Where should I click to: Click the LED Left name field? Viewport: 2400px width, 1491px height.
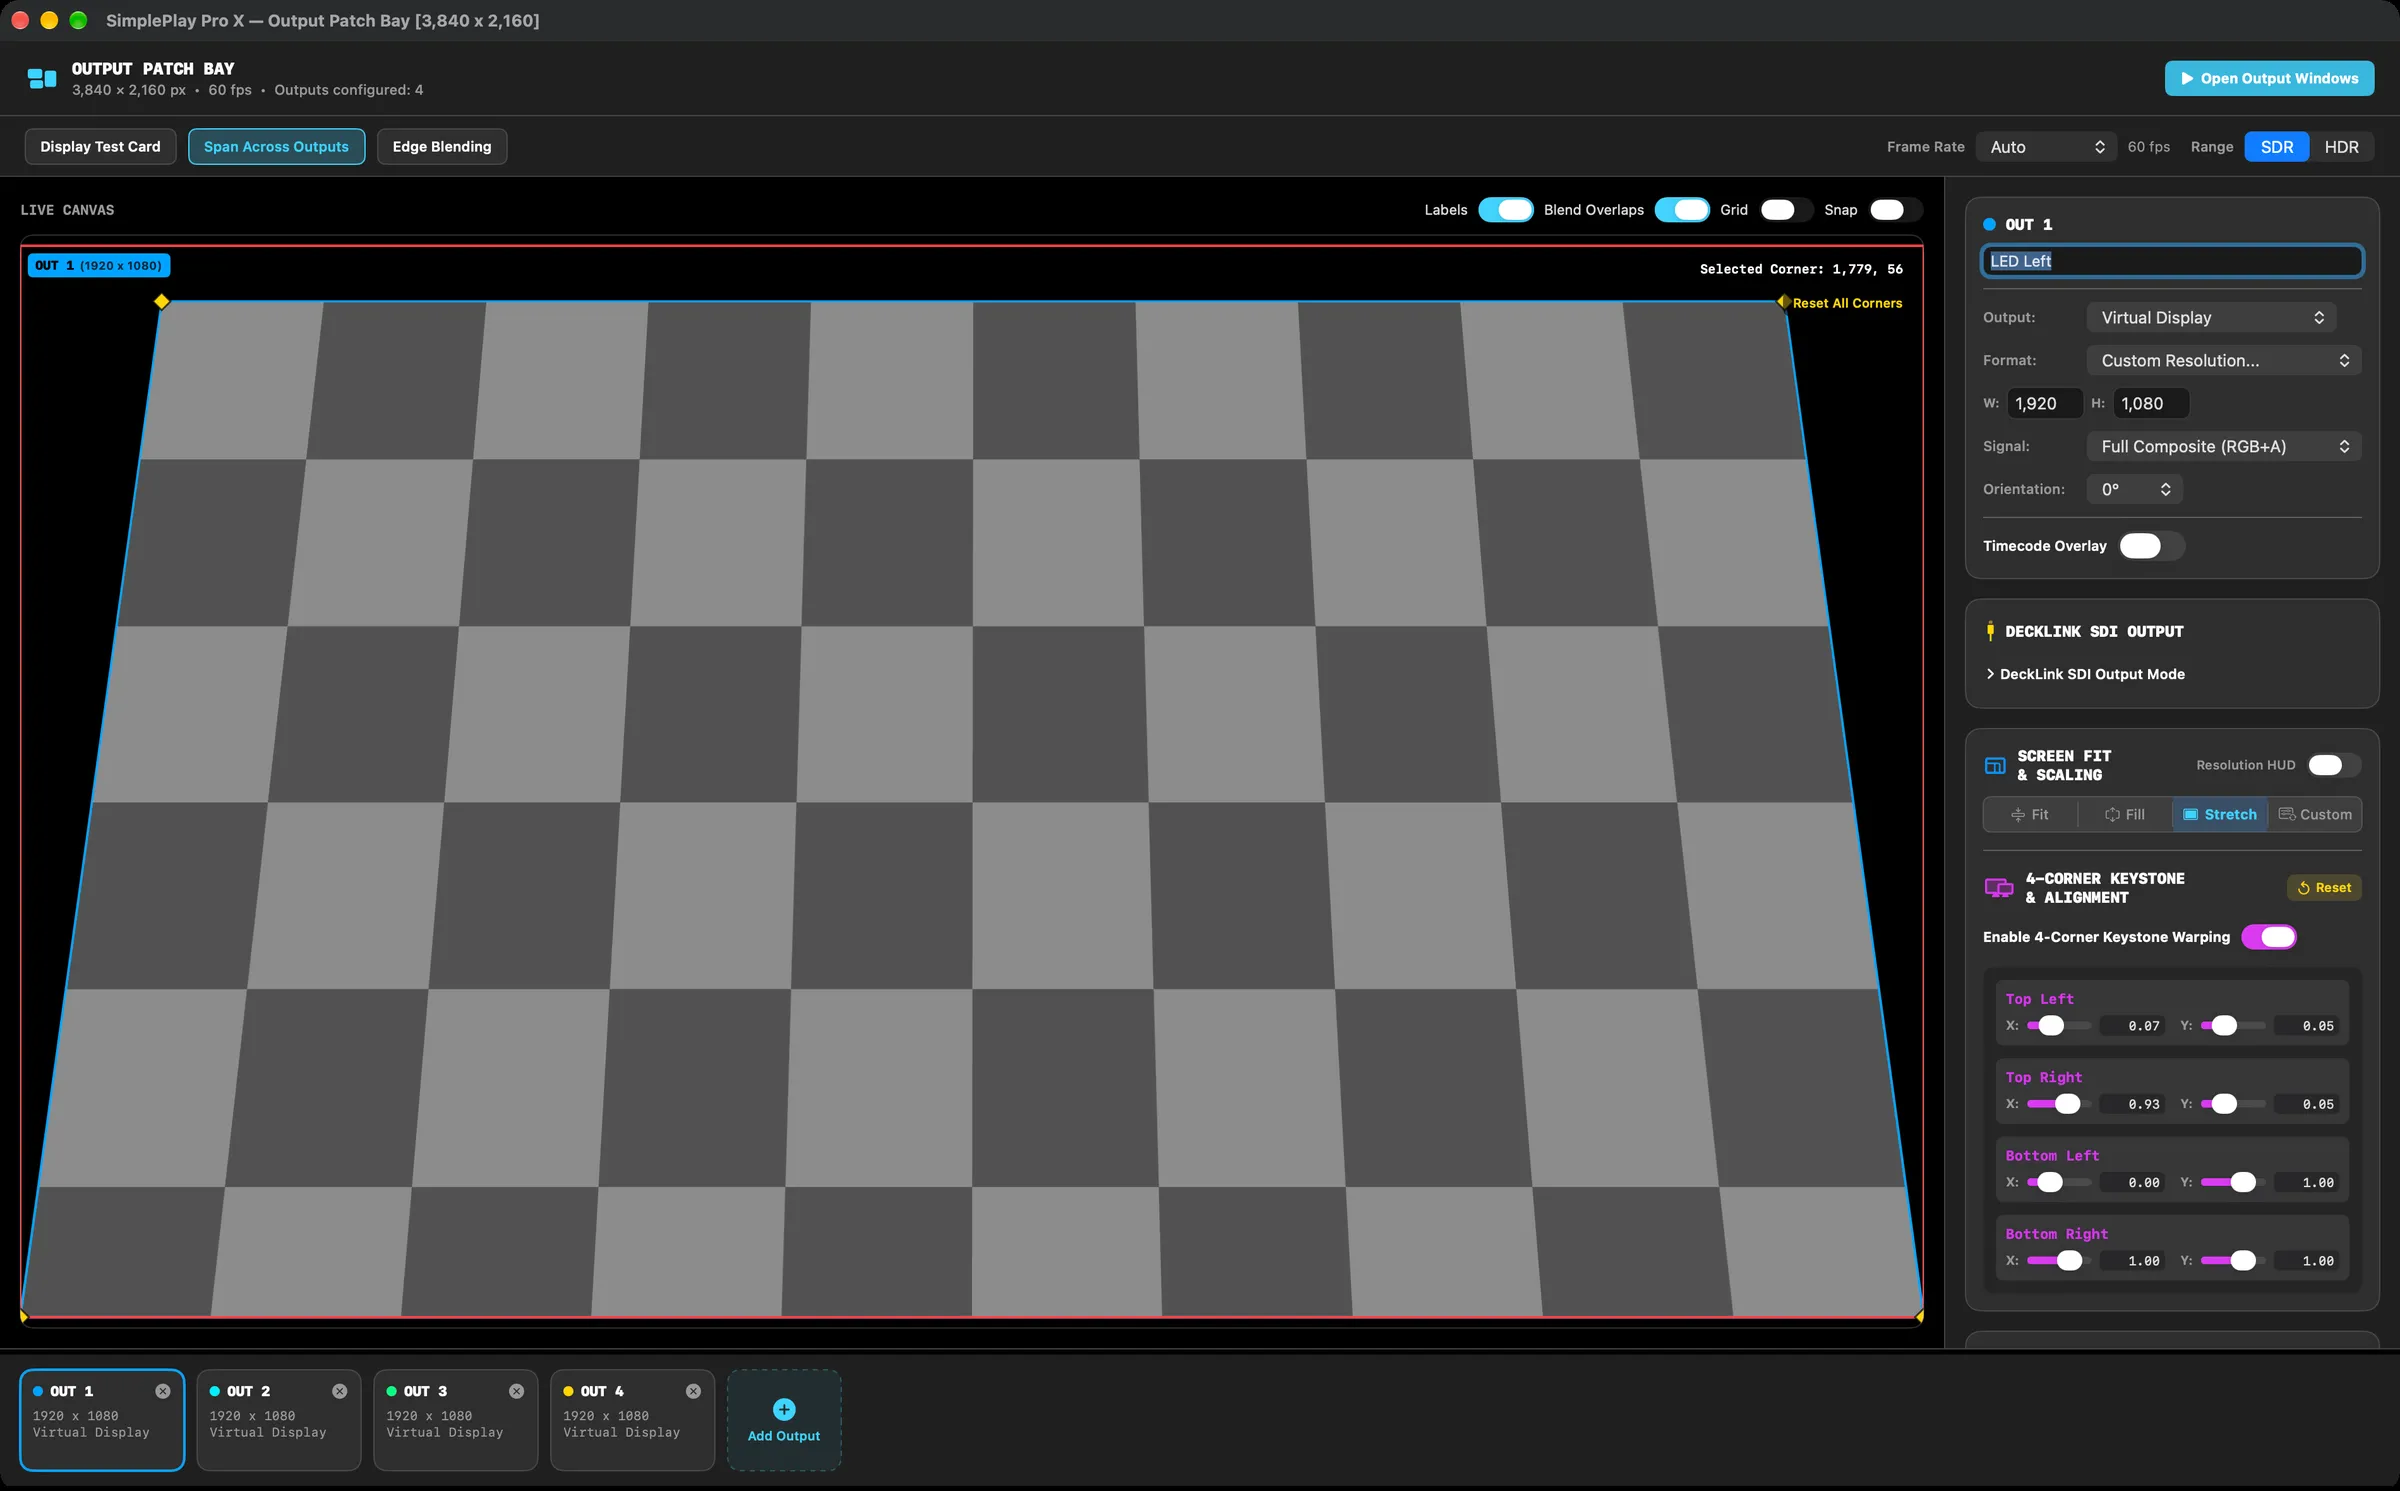pyautogui.click(x=2172, y=261)
